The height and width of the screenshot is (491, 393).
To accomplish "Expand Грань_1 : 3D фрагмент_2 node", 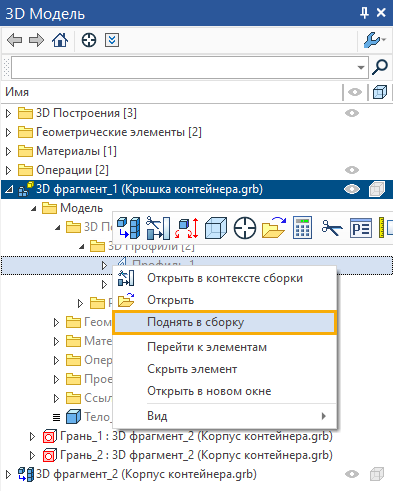I will 32,436.
